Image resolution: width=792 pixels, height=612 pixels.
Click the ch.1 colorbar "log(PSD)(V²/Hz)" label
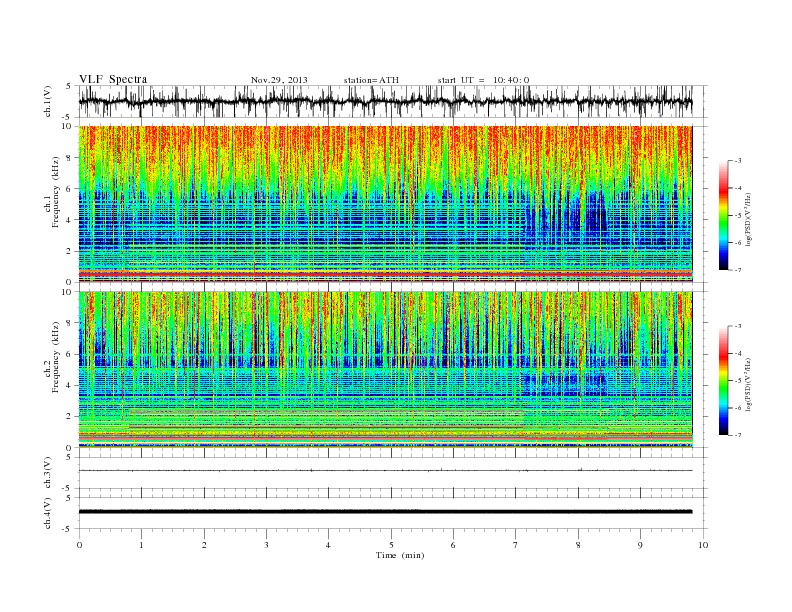pos(749,219)
